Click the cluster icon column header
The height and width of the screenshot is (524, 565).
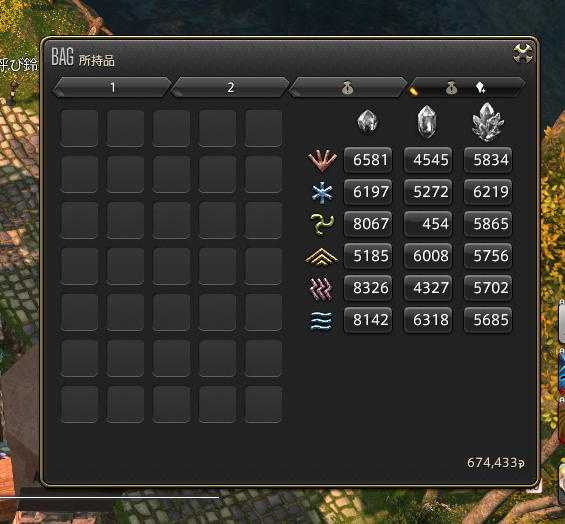(x=488, y=122)
